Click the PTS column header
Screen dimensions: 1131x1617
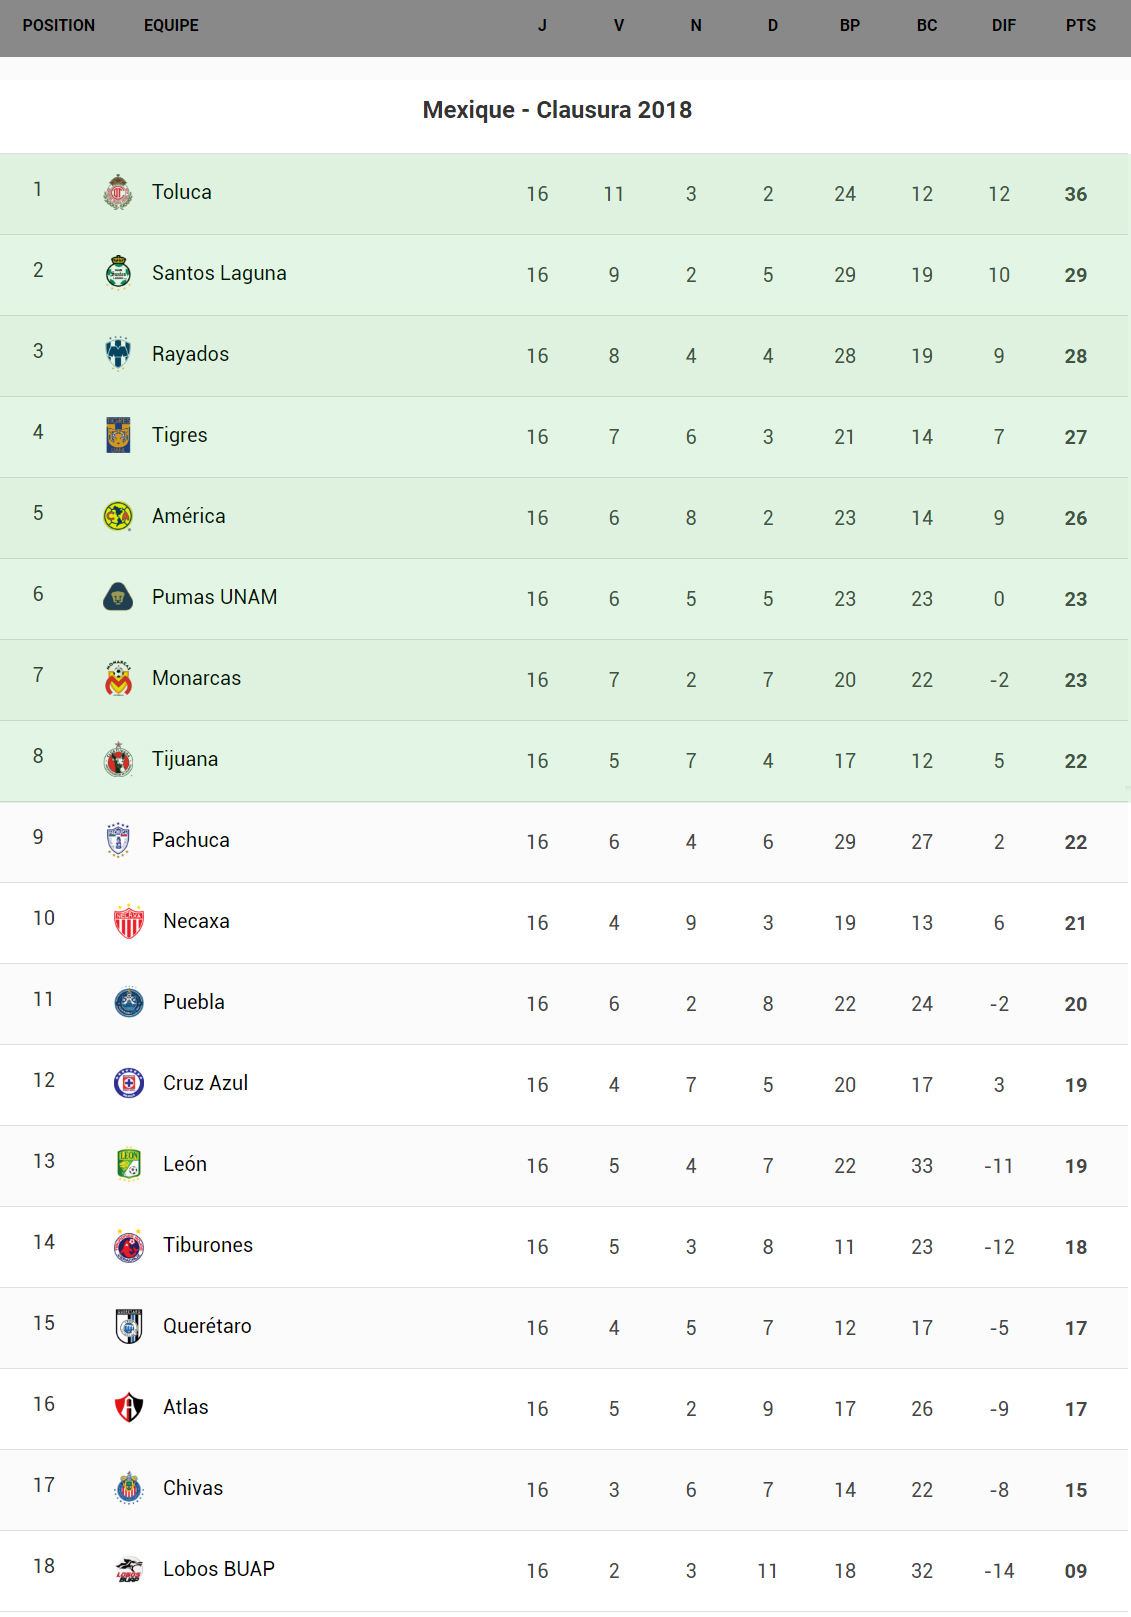click(x=1080, y=26)
